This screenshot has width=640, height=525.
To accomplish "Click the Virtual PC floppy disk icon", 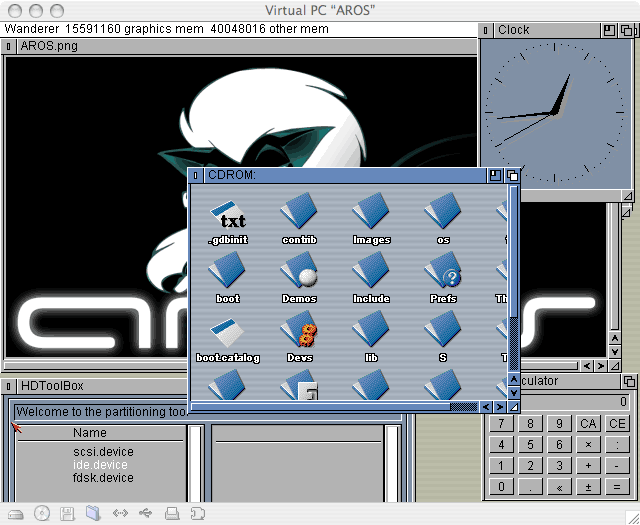I will (67, 514).
